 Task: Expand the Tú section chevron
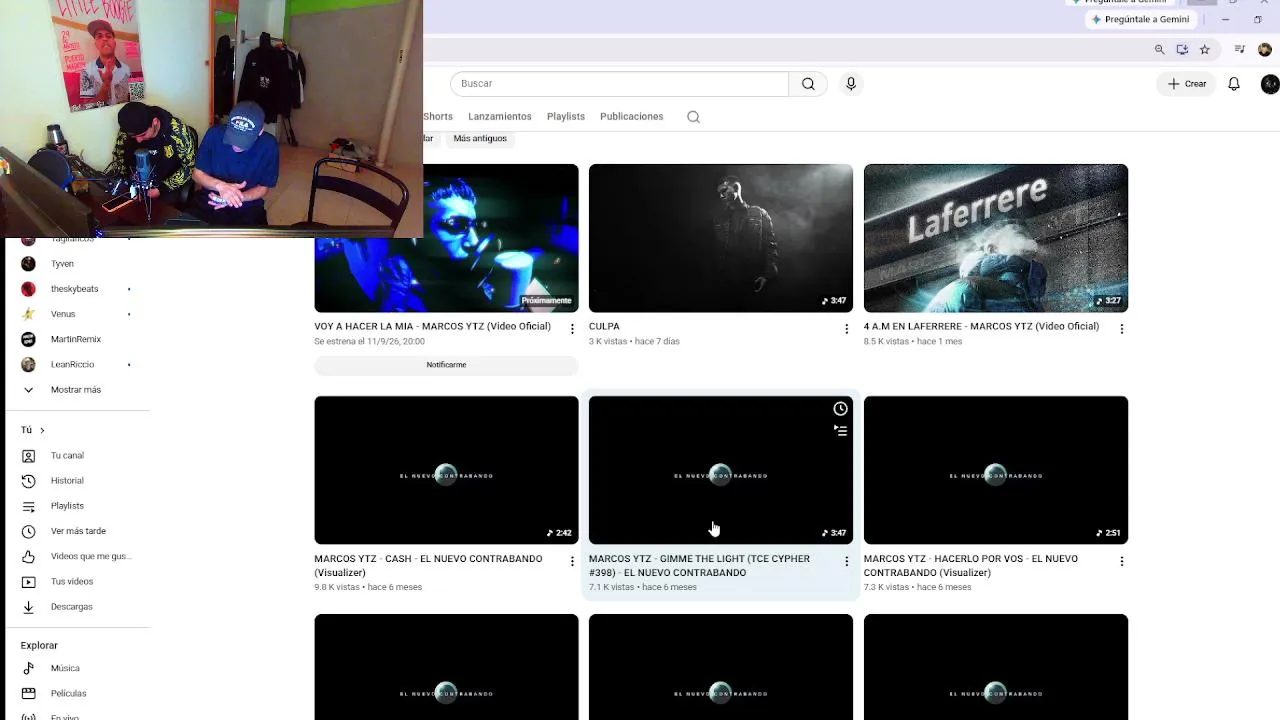tap(41, 430)
